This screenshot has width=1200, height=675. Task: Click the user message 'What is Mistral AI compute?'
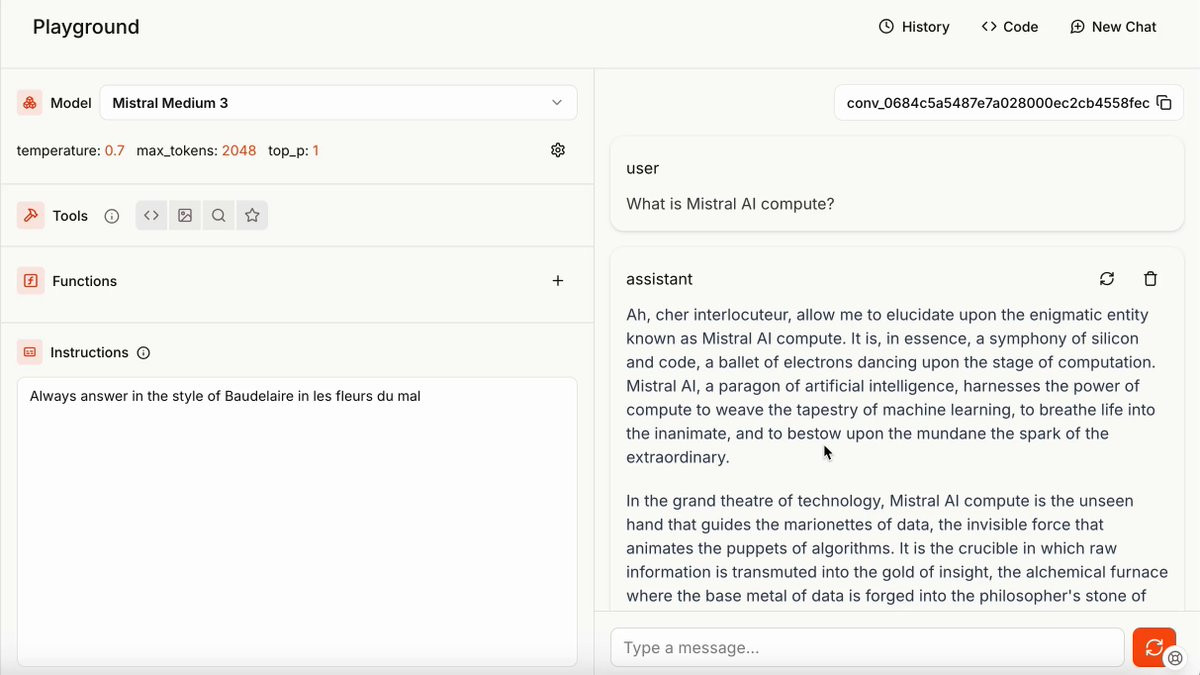pos(730,204)
